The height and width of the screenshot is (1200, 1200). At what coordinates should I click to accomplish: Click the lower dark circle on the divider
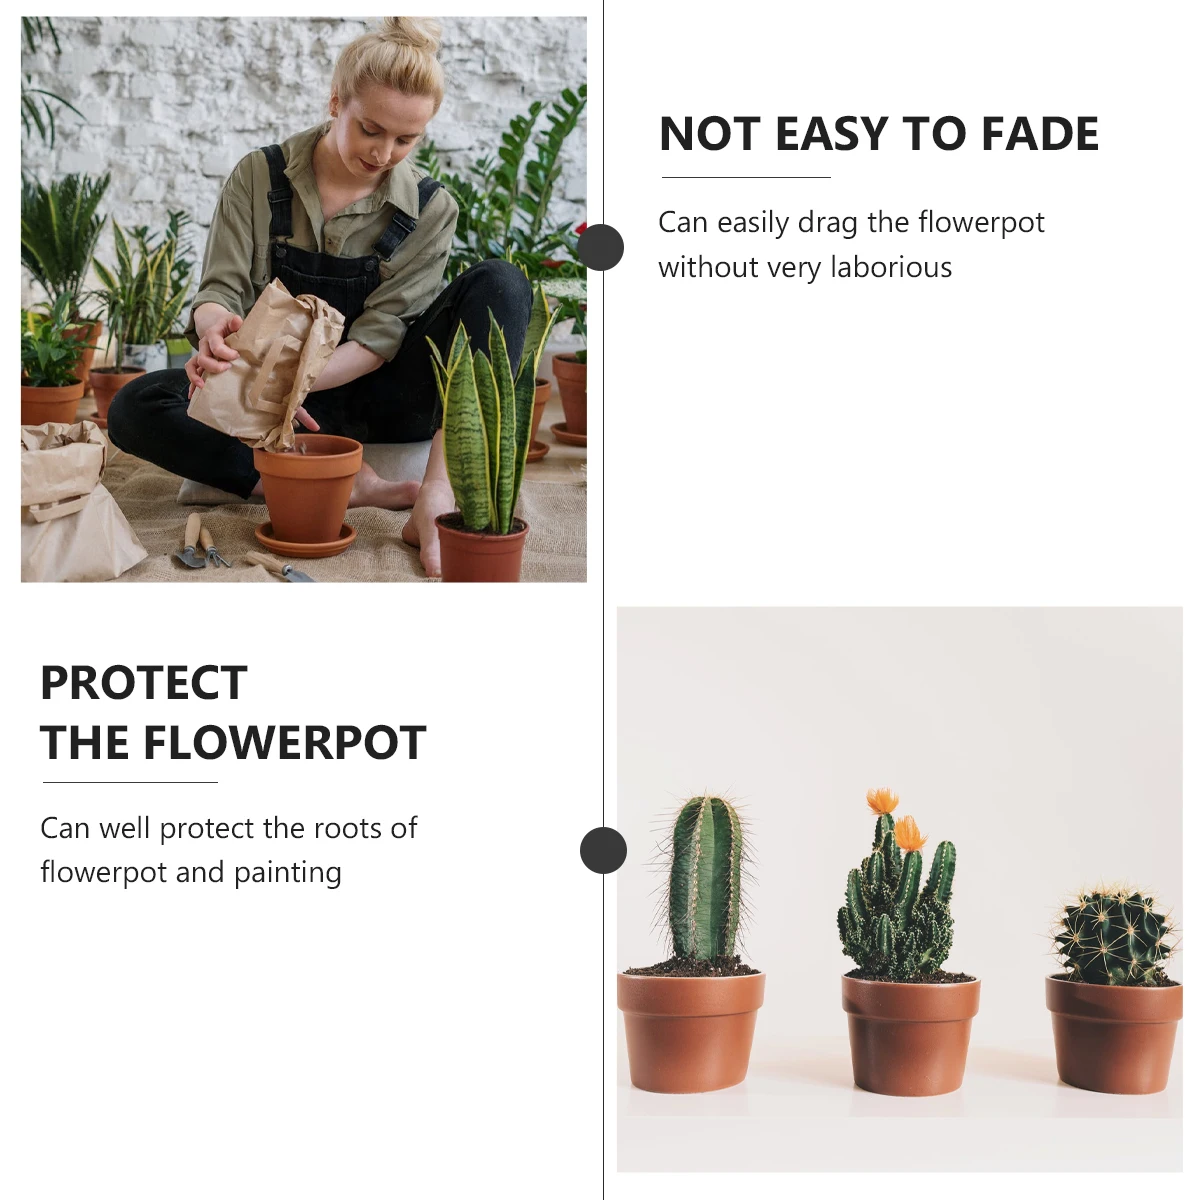603,850
